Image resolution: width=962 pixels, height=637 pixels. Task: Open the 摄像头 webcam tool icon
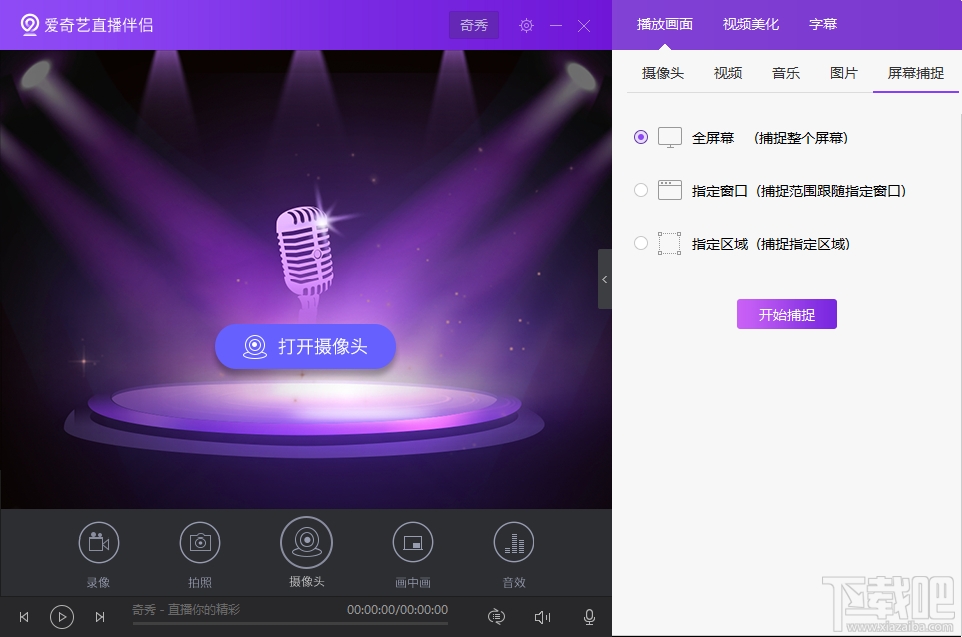pos(306,542)
